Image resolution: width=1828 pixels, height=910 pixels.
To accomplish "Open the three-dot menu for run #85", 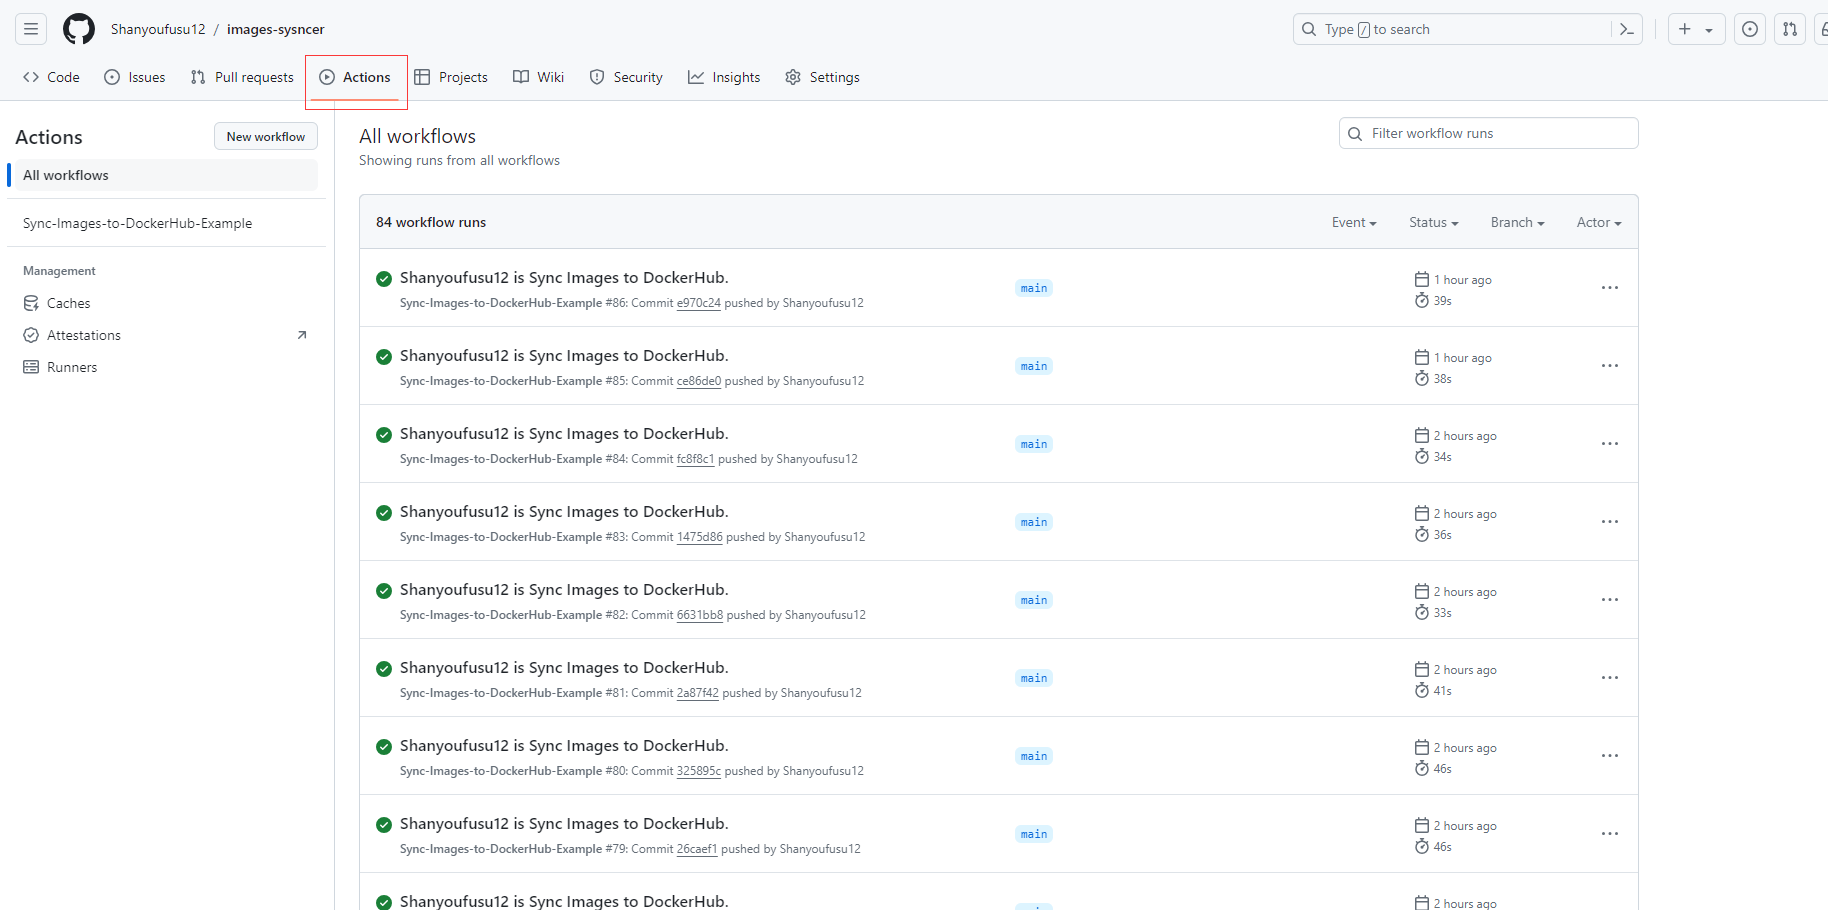I will click(1610, 366).
